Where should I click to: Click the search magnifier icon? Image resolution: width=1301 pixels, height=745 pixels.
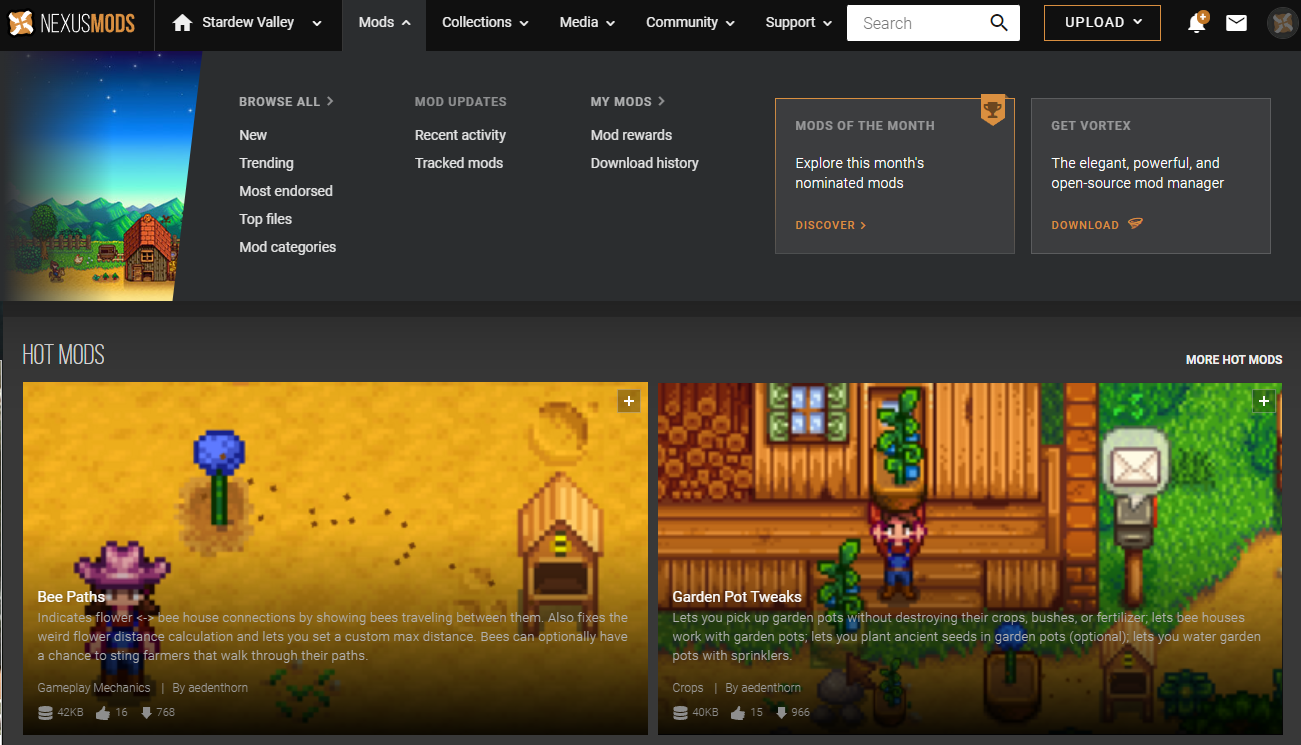999,23
